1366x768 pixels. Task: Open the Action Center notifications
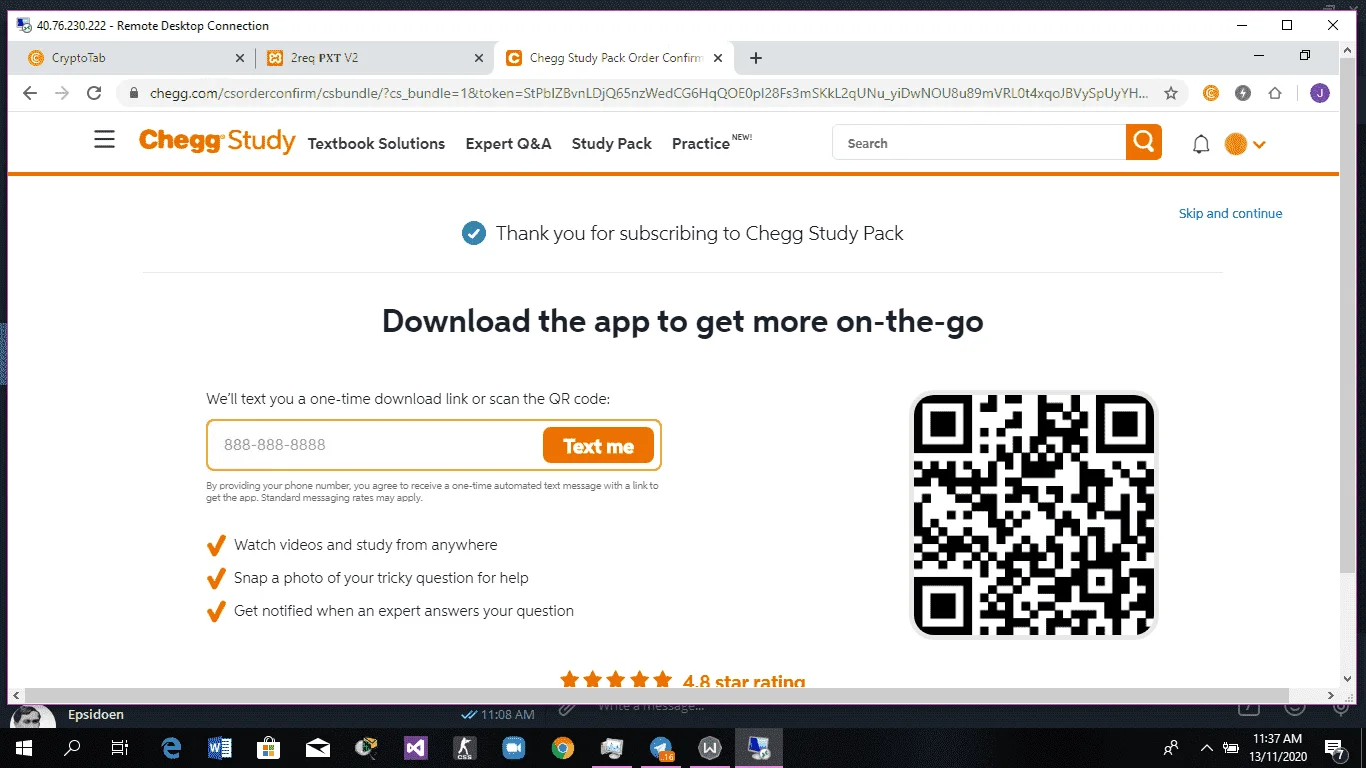pyautogui.click(x=1335, y=747)
